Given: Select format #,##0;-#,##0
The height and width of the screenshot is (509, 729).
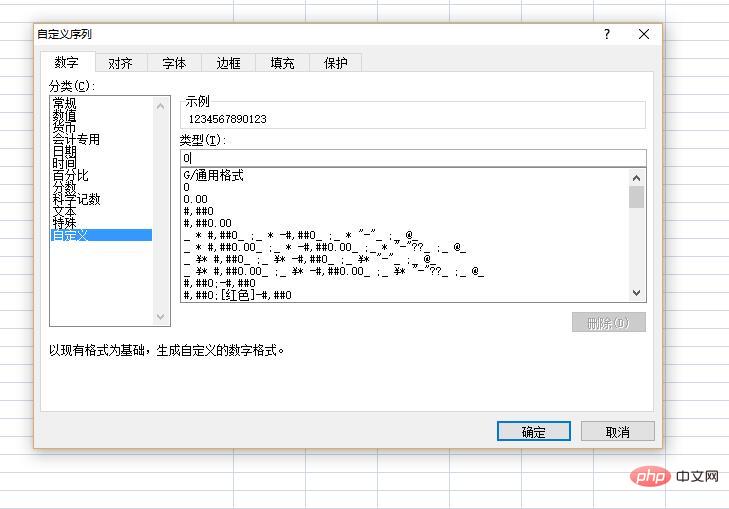Looking at the screenshot, I should coord(405,283).
